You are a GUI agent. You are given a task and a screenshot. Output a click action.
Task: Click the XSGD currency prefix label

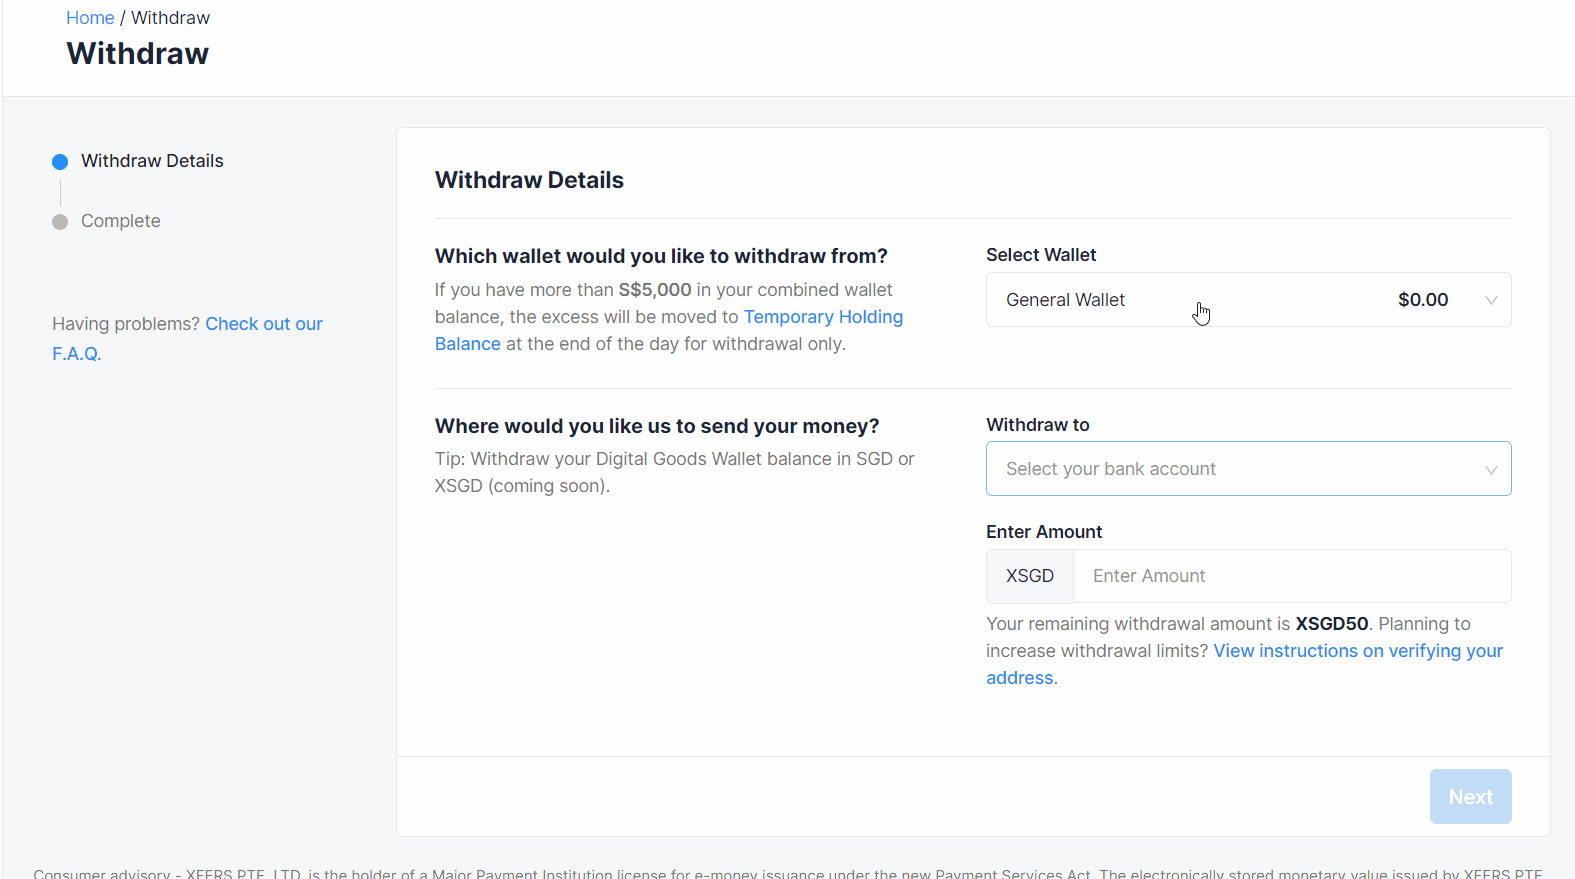click(x=1030, y=576)
